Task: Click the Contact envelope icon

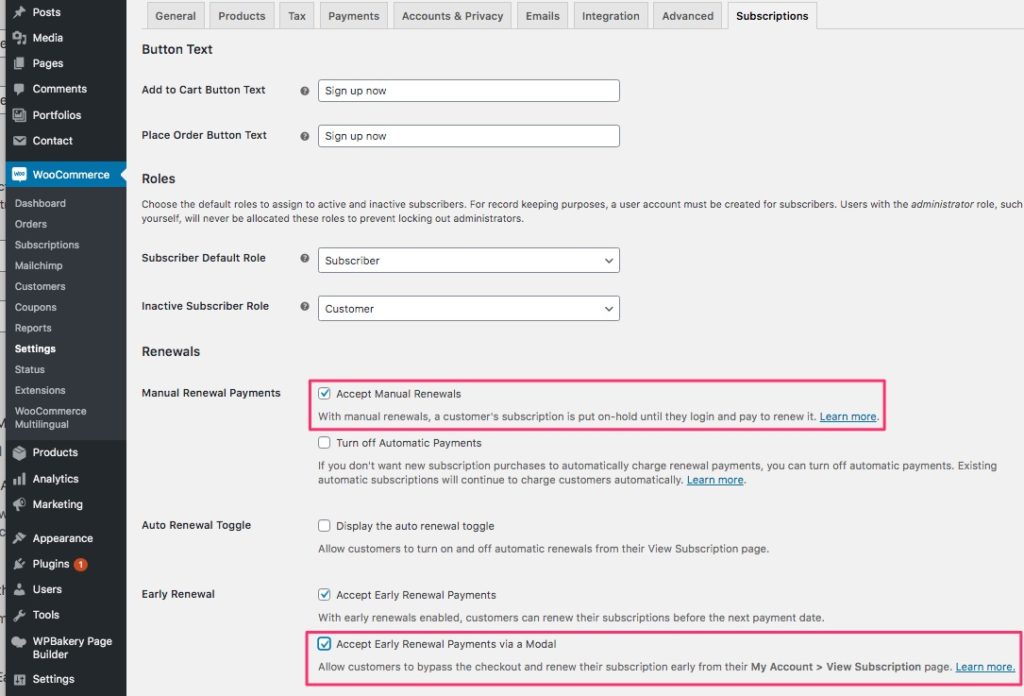Action: pos(20,140)
